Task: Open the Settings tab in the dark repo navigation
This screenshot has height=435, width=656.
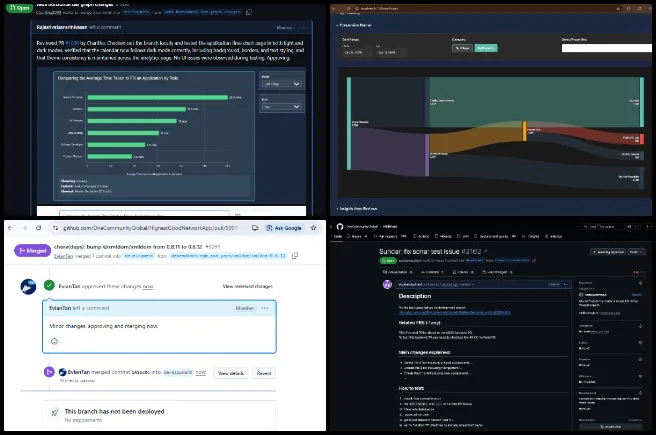Action: 554,236
